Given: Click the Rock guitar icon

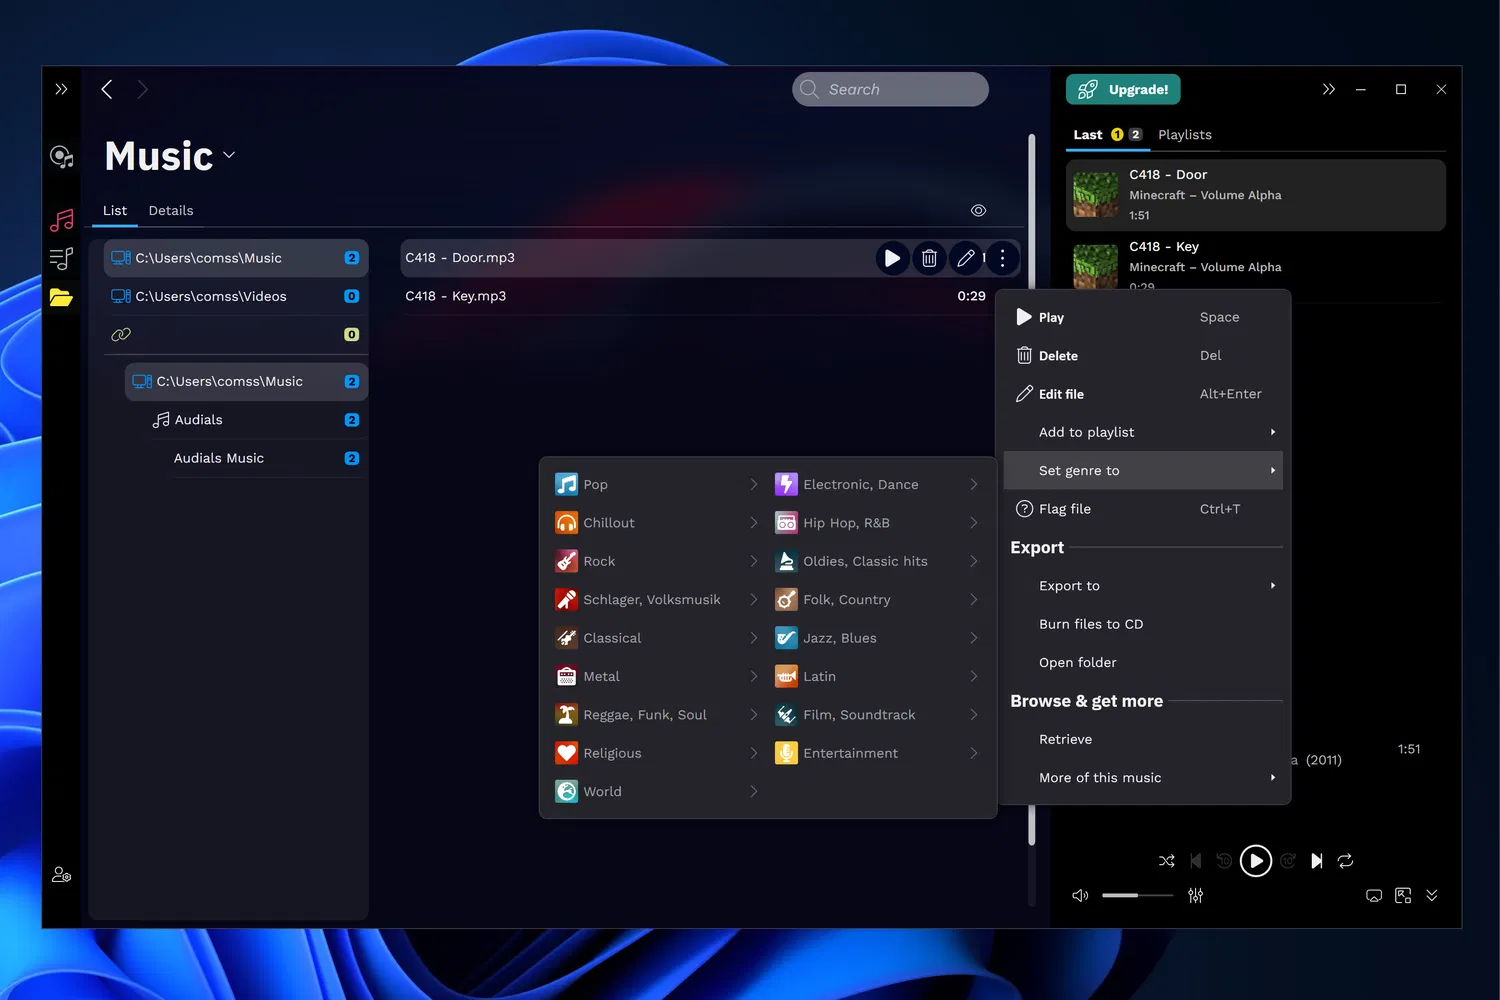Looking at the screenshot, I should pyautogui.click(x=566, y=561).
